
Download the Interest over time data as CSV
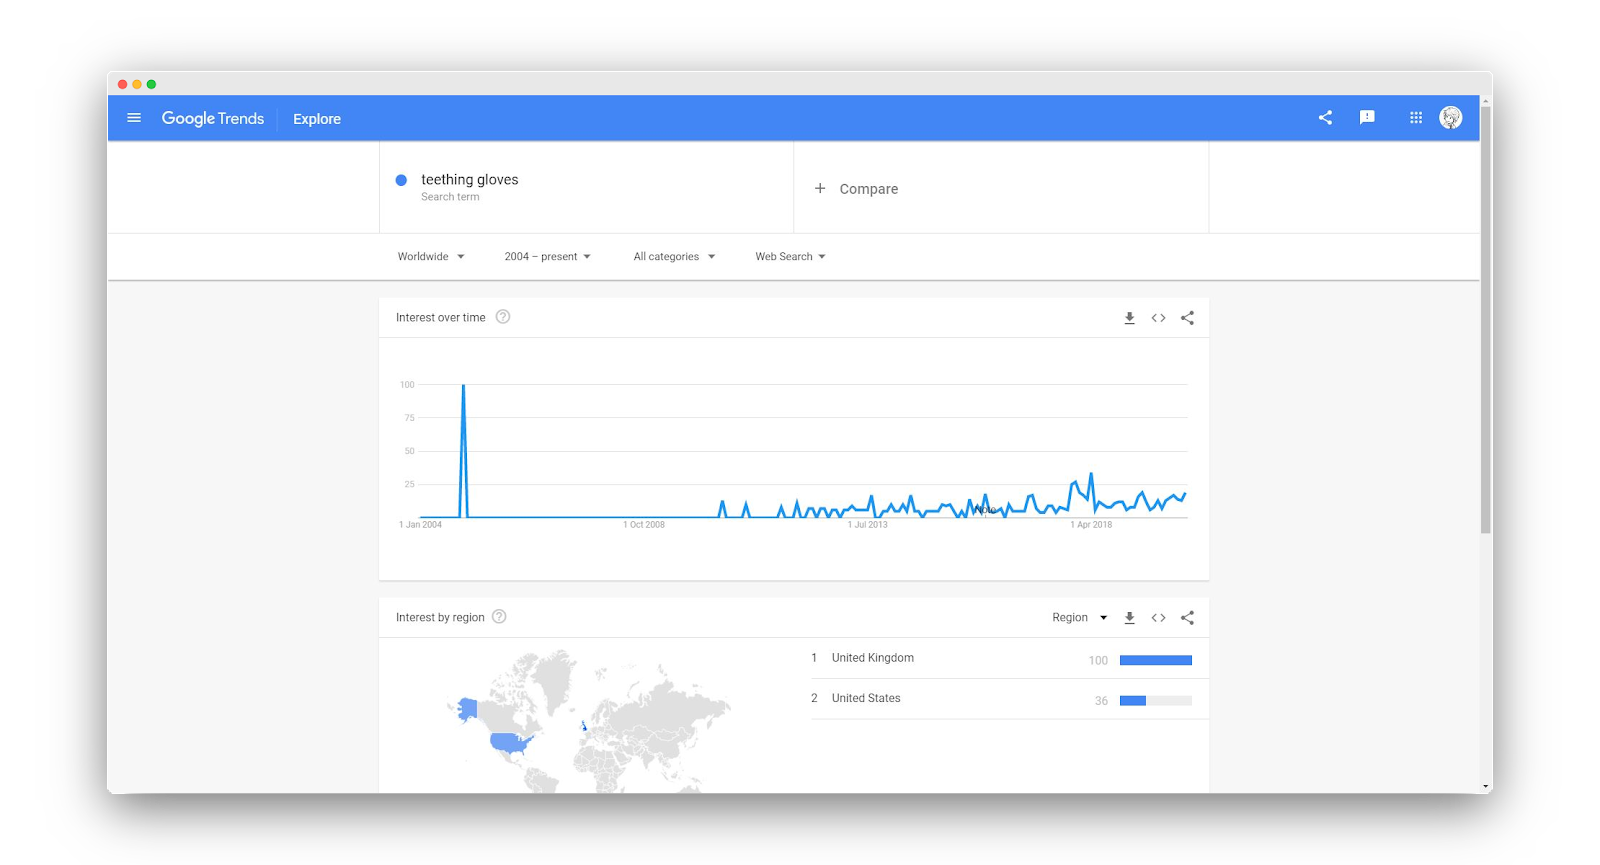coord(1129,317)
